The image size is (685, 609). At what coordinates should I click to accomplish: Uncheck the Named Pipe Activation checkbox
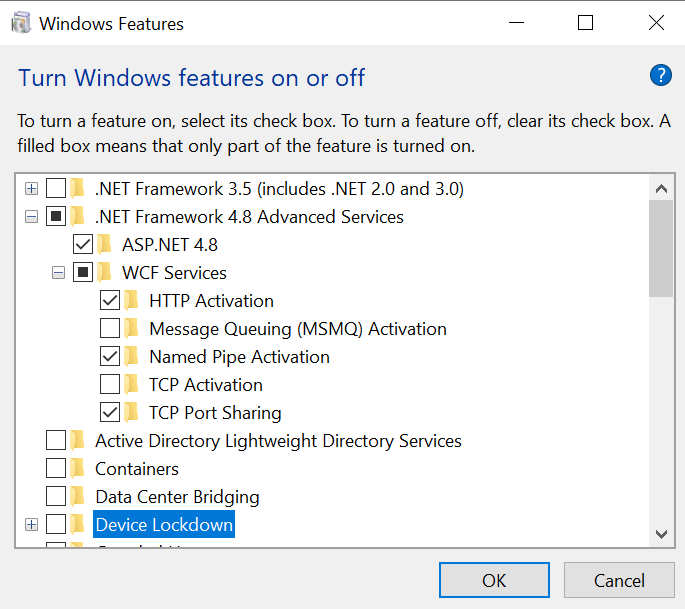[x=110, y=357]
